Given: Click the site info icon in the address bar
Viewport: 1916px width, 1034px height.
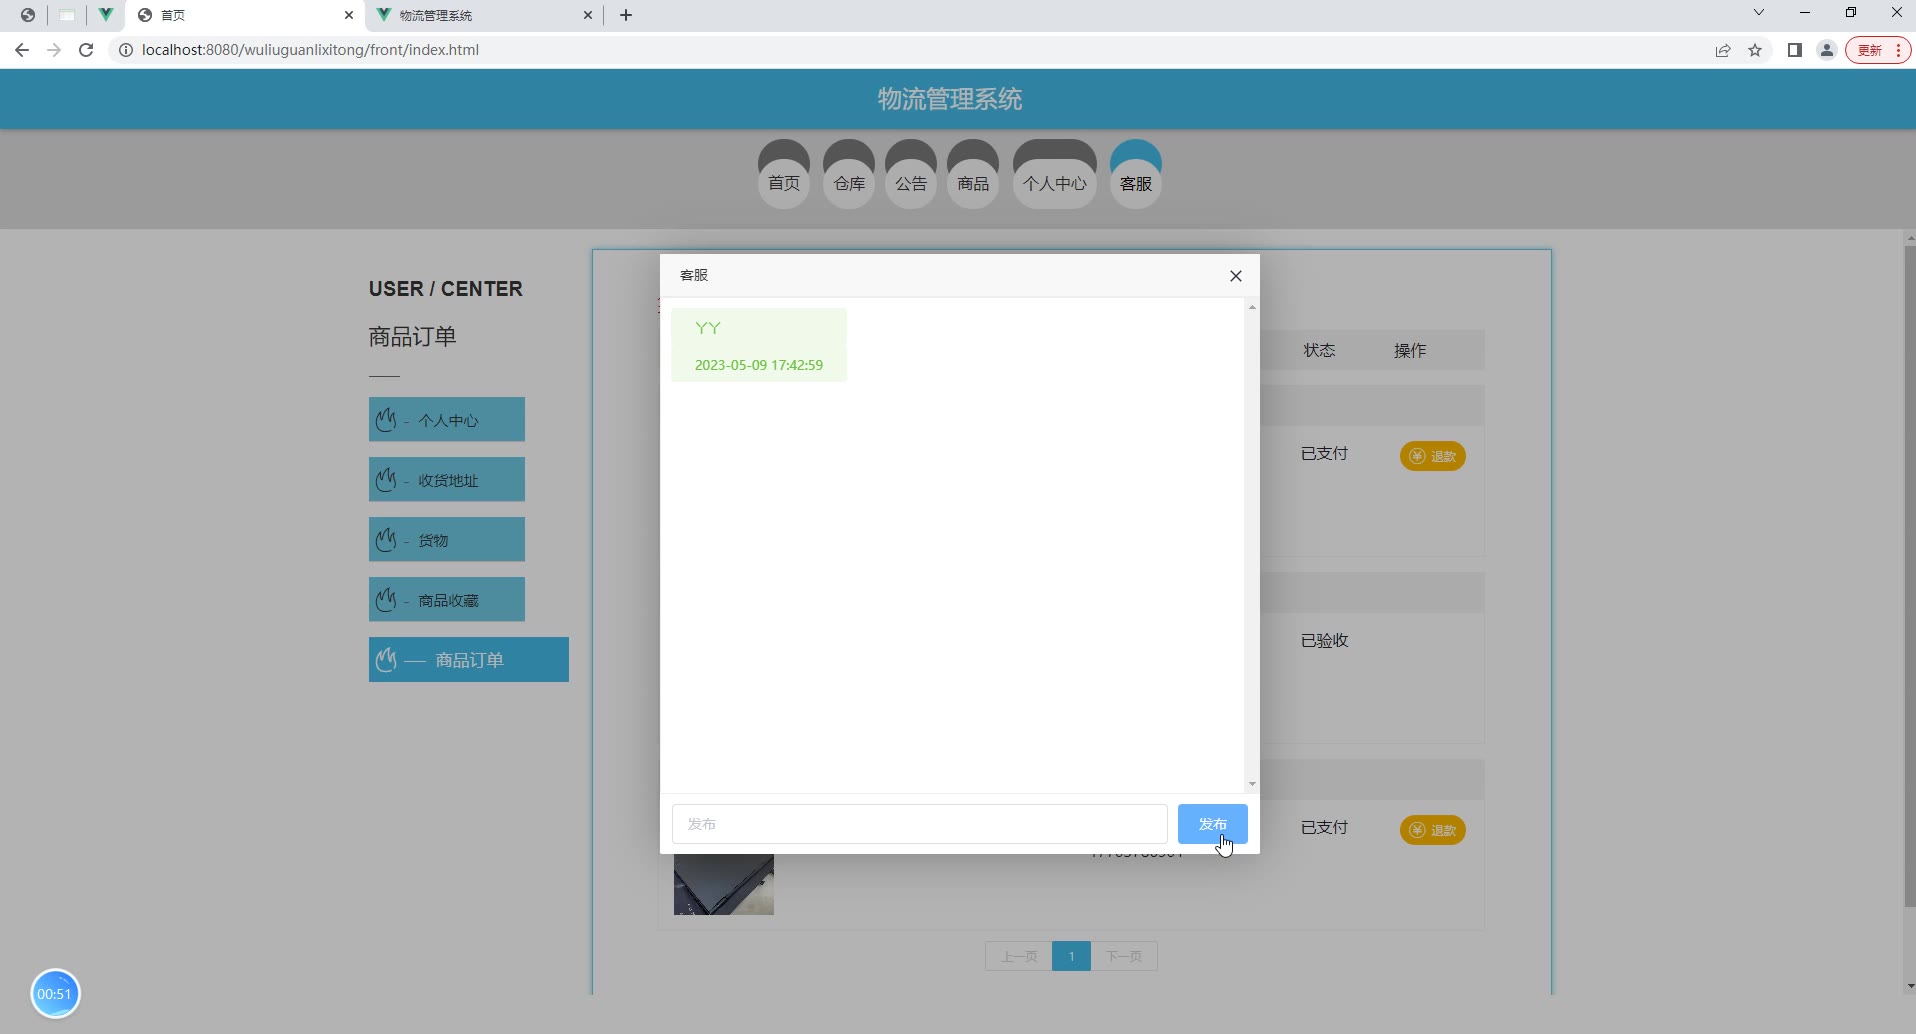Looking at the screenshot, I should [126, 50].
